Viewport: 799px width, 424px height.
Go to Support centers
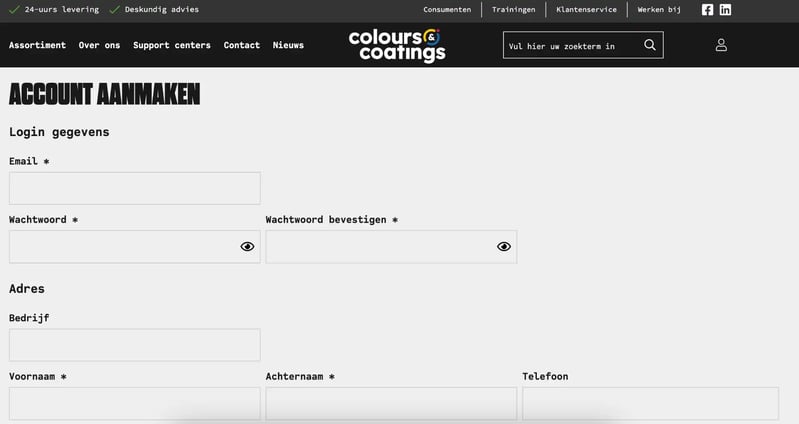pyautogui.click(x=172, y=45)
